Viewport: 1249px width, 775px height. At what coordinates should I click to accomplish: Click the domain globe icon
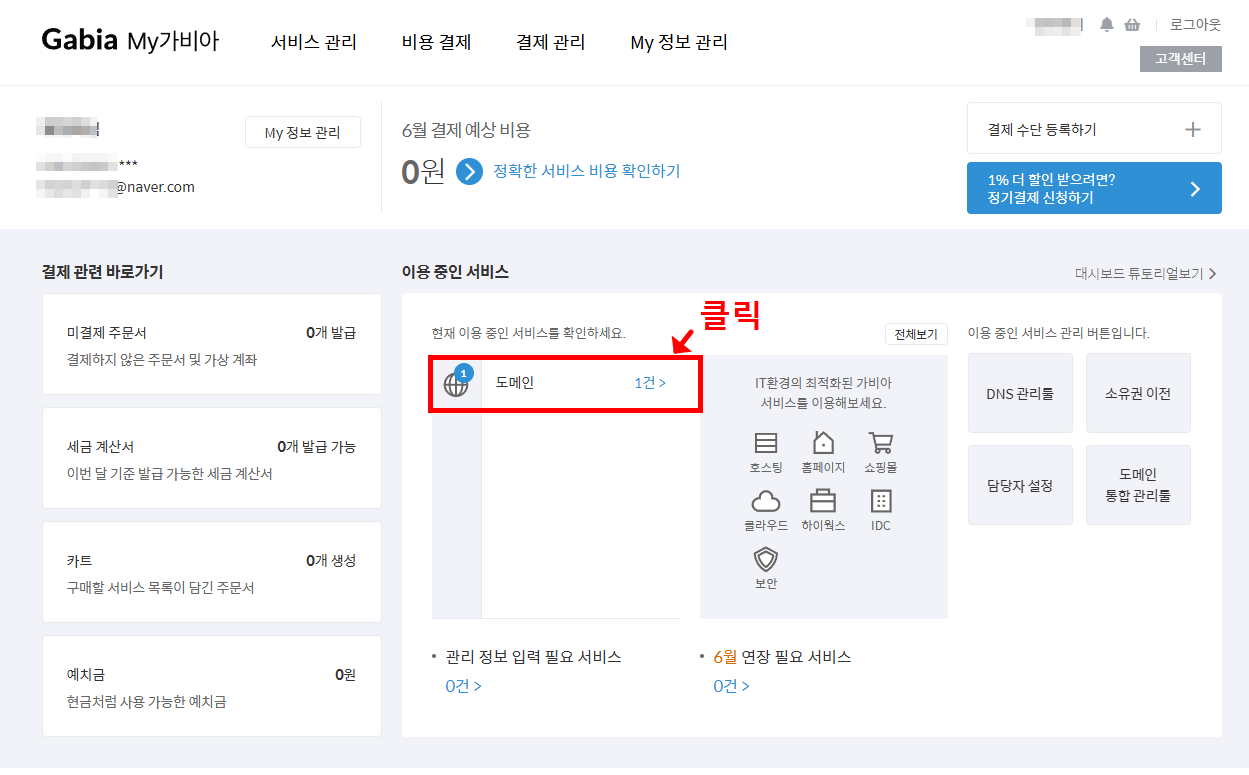456,384
